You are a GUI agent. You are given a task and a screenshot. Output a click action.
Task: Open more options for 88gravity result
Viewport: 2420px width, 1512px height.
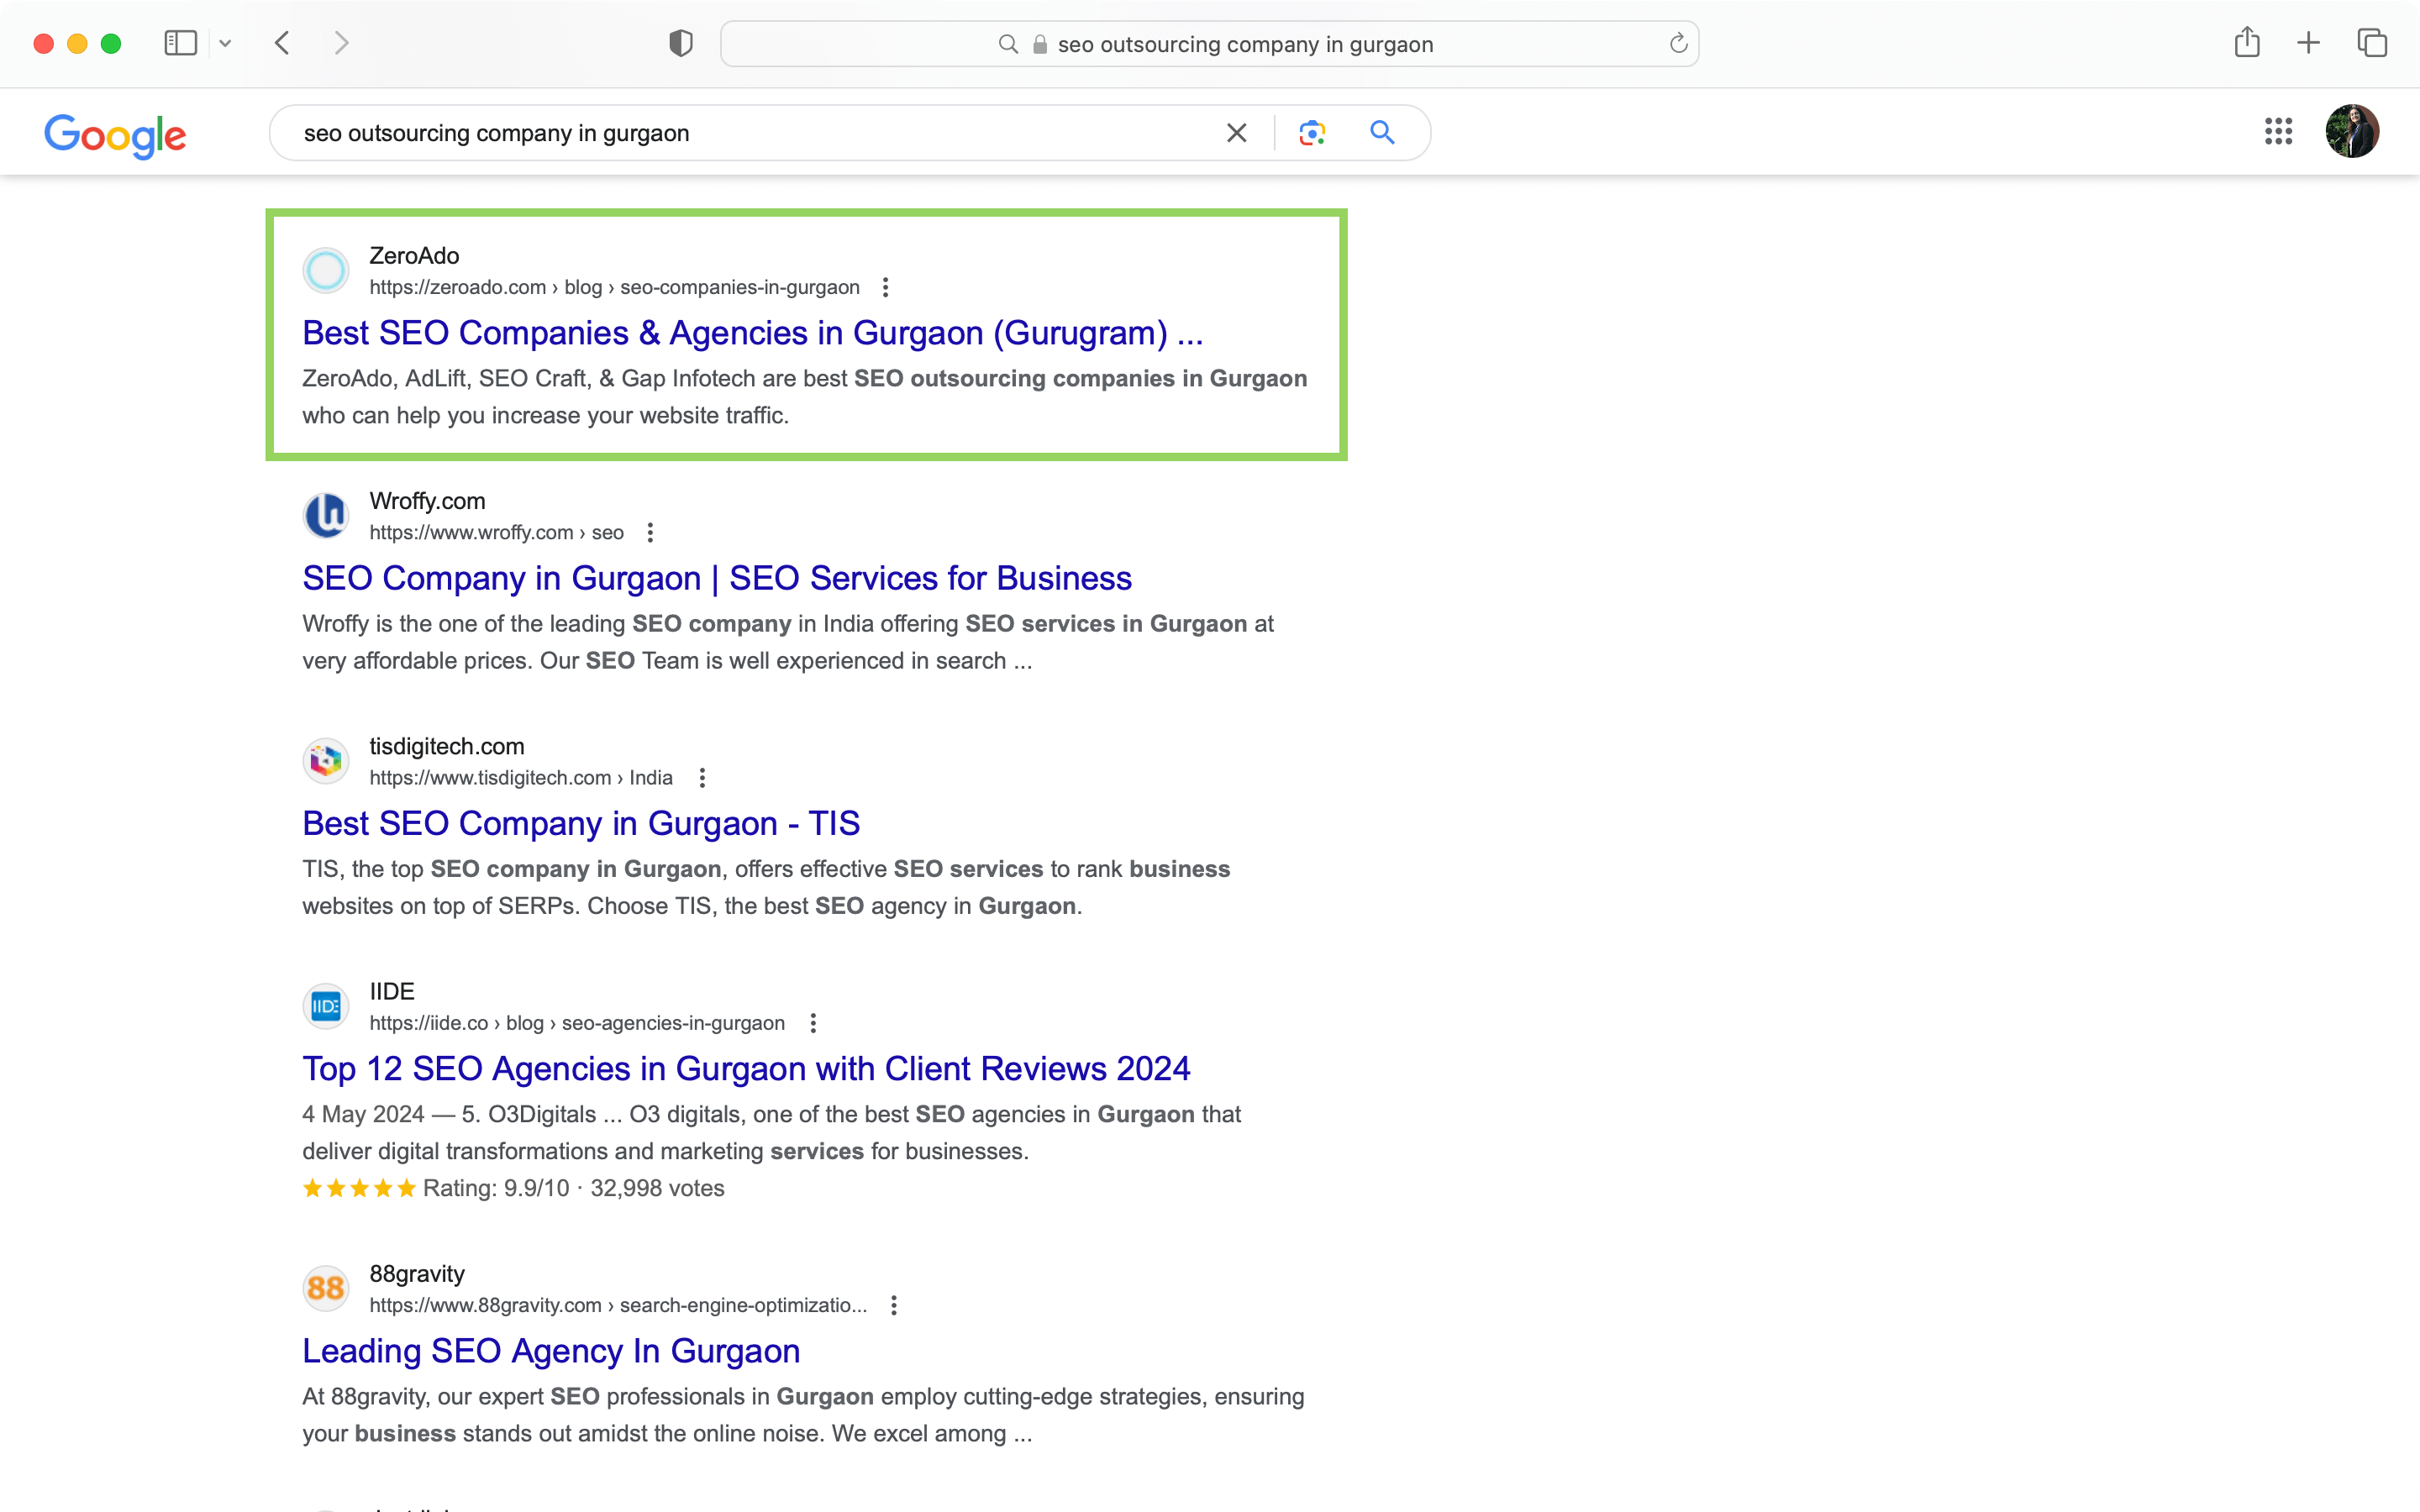click(x=894, y=1305)
